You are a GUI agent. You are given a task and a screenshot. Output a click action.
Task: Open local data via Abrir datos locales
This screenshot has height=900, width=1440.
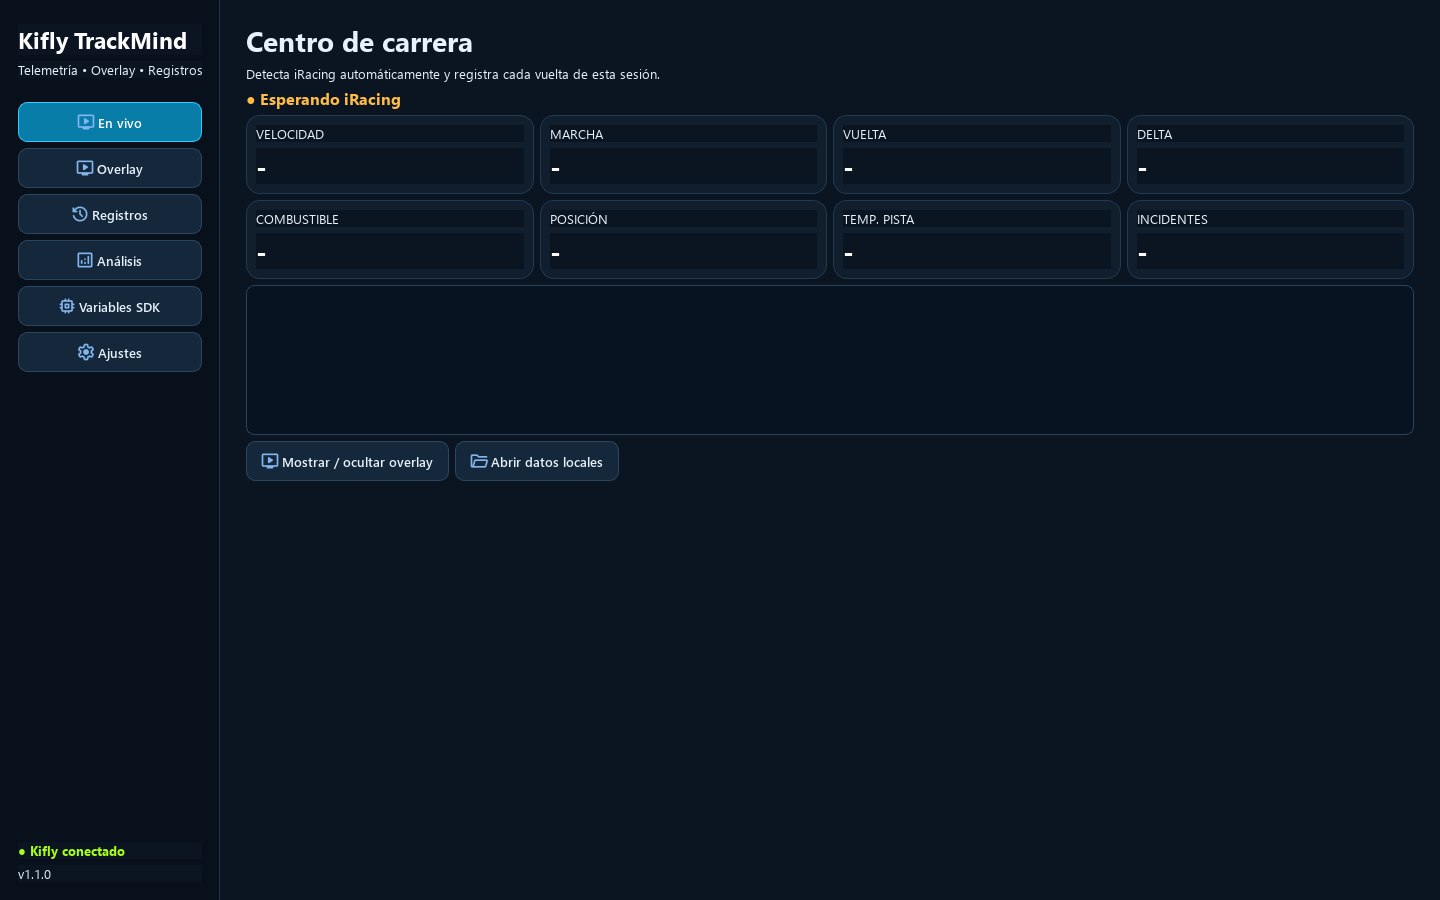pos(537,461)
